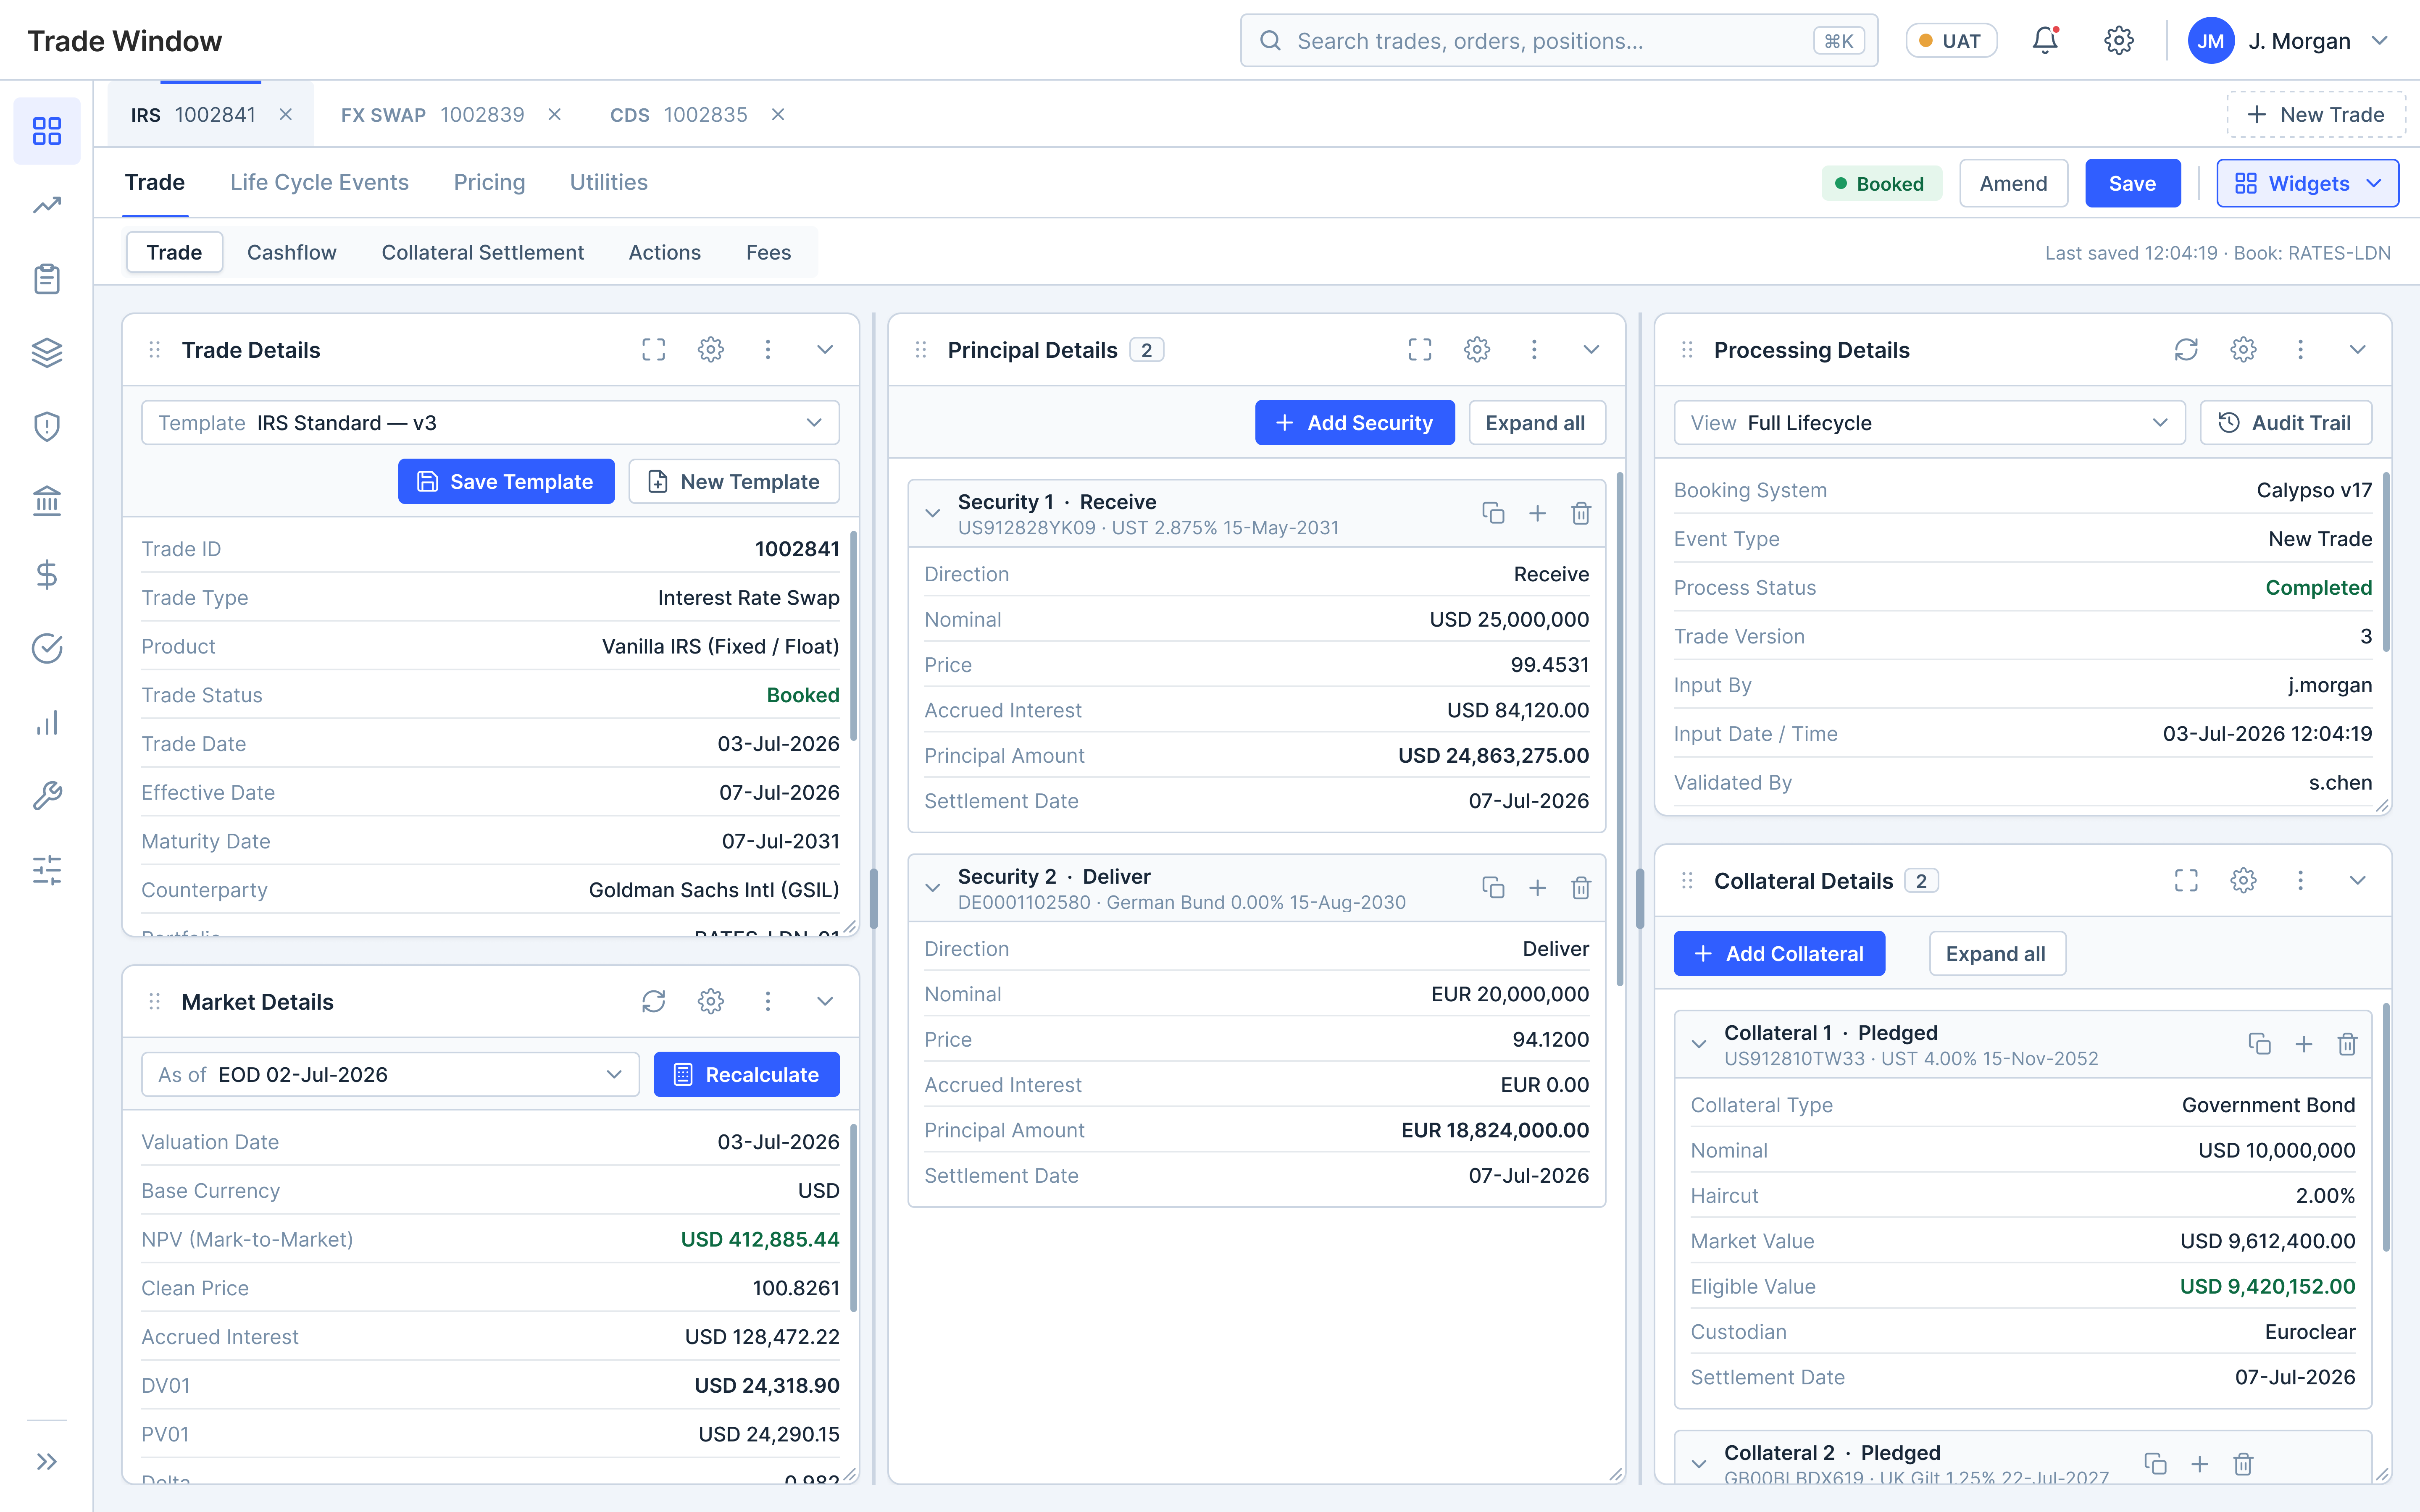Open the clipboard sidebar icon
Viewport: 2420px width, 1512px height.
point(47,279)
